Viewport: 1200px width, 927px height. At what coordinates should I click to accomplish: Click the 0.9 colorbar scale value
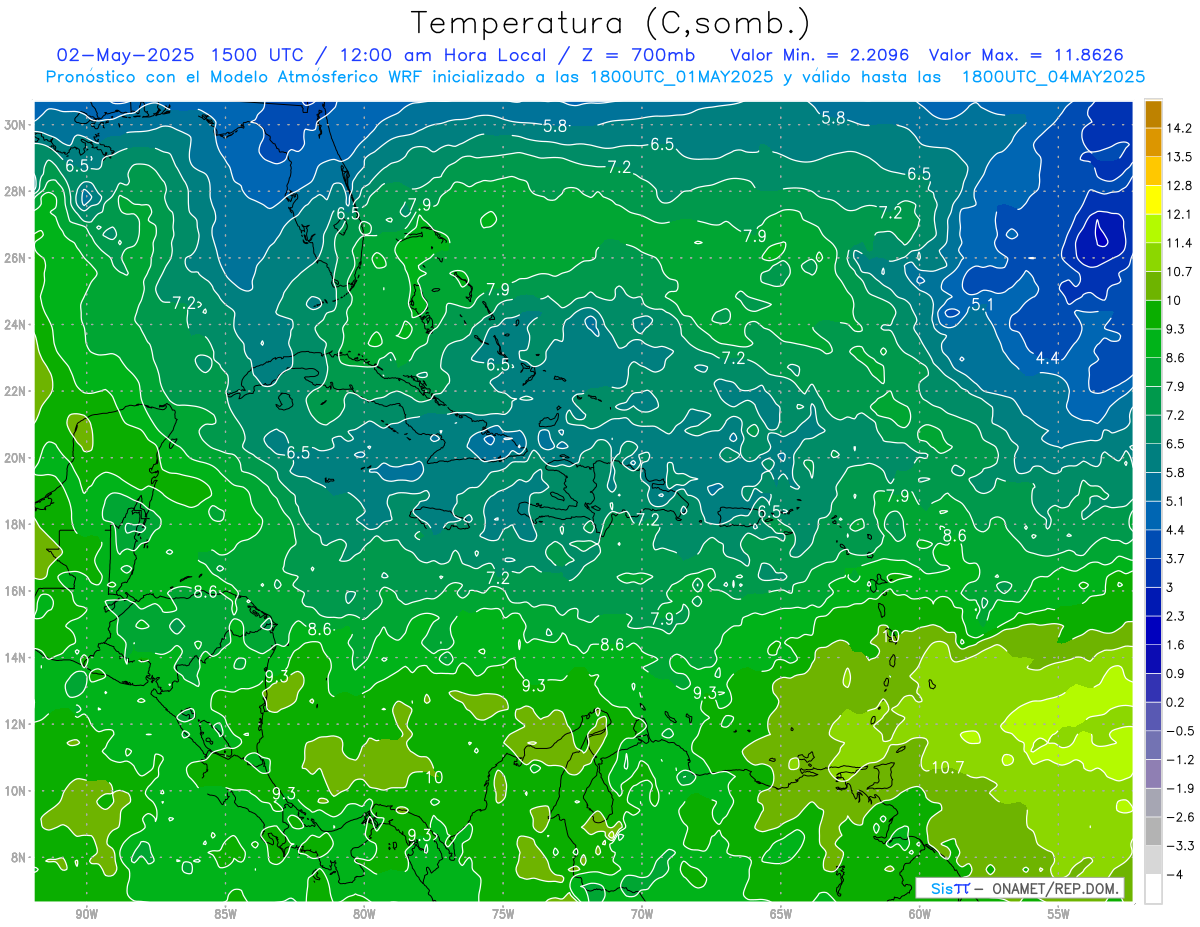point(1176,673)
